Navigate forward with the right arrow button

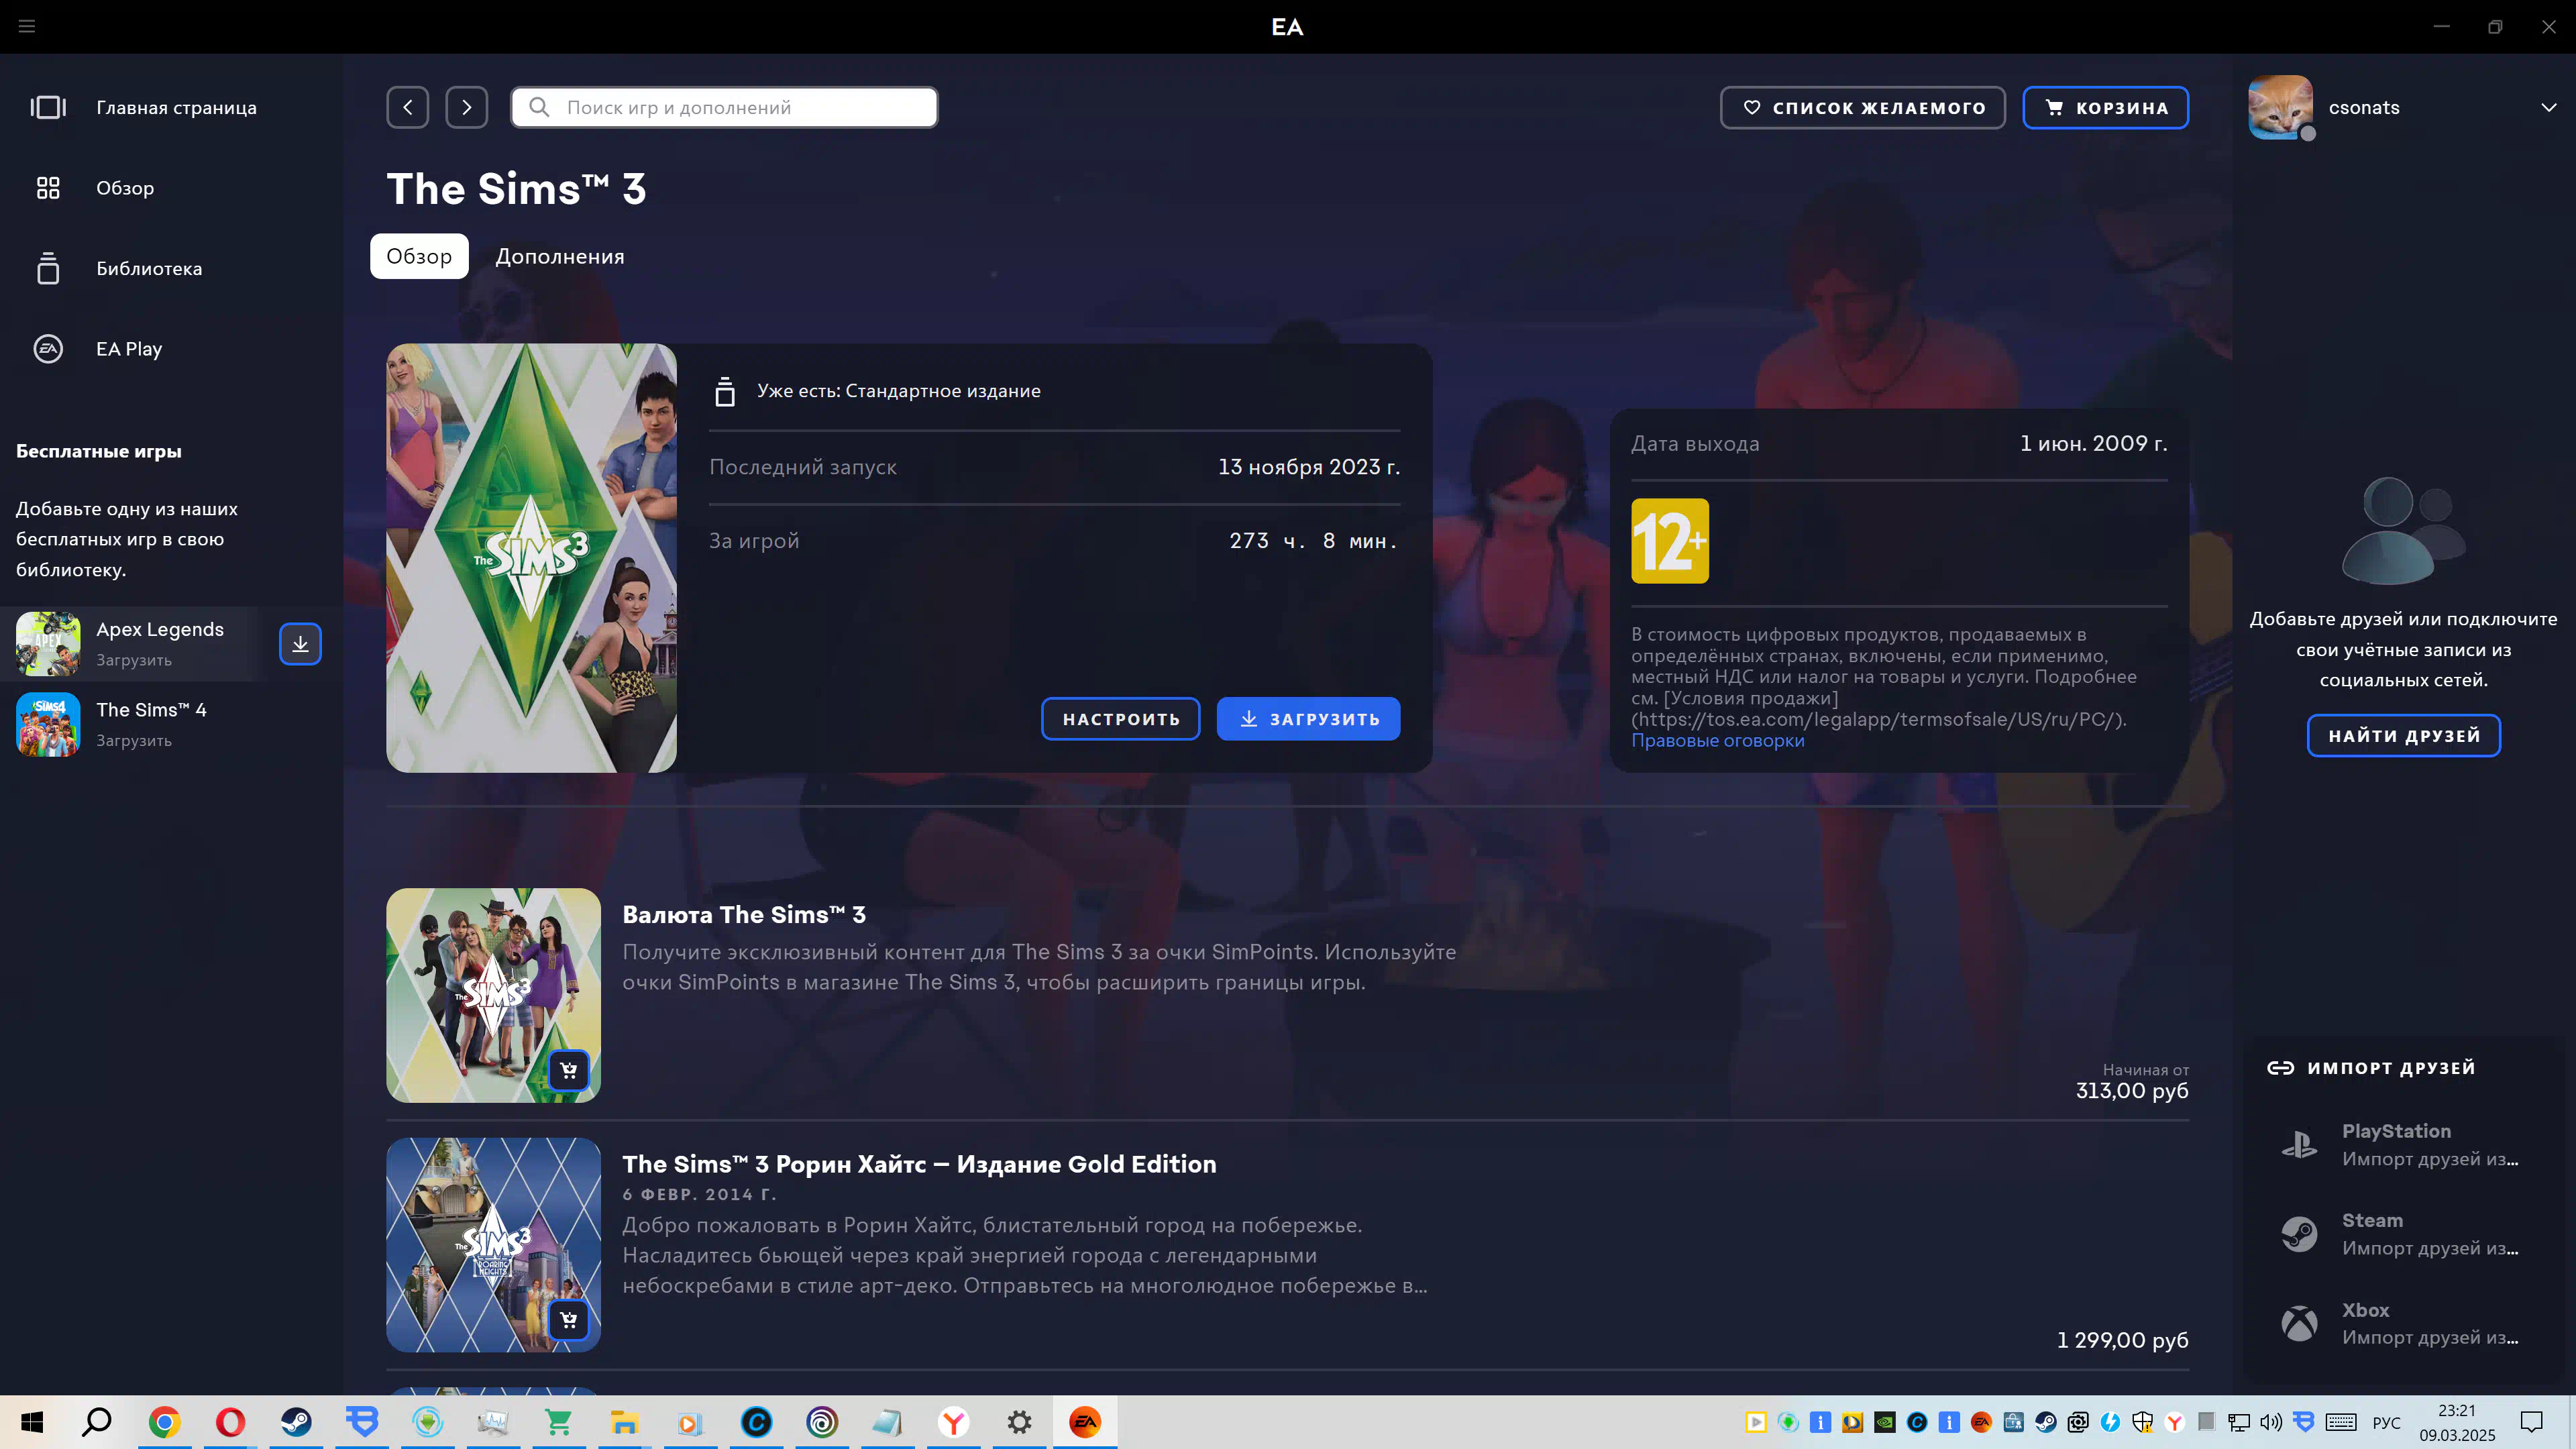[x=467, y=107]
